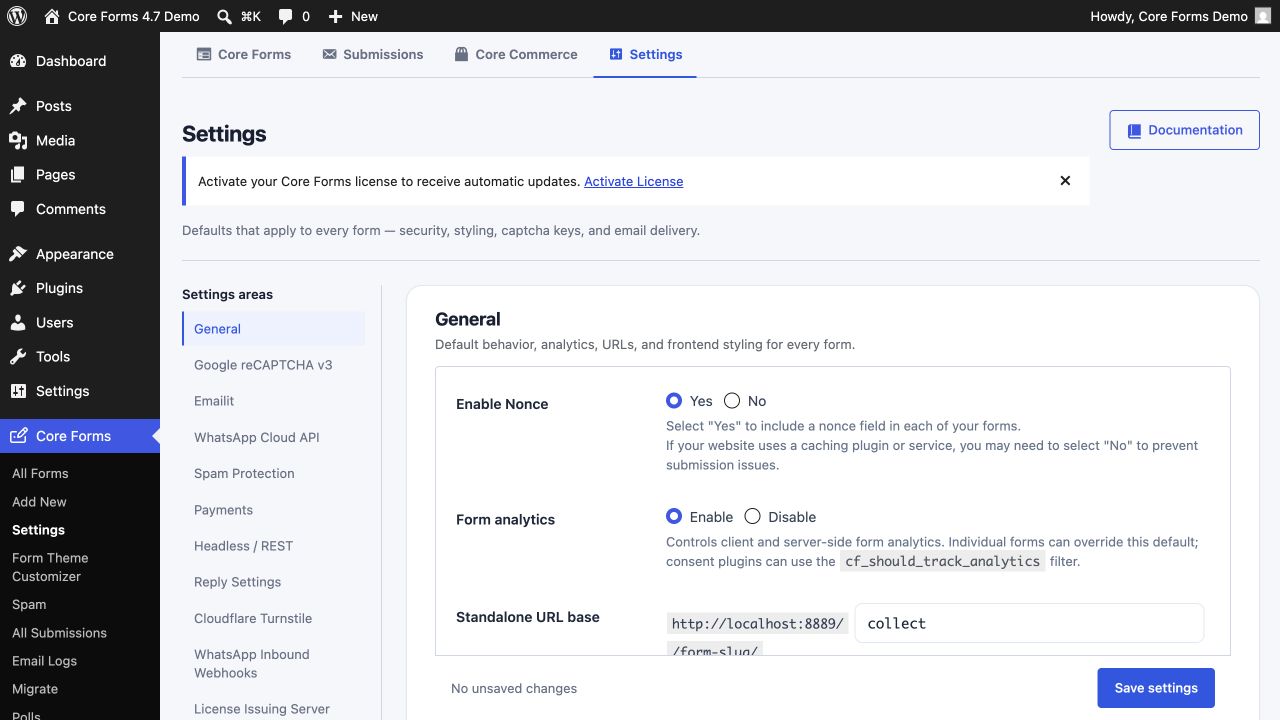Dismiss the license activation notice

coord(1065,181)
